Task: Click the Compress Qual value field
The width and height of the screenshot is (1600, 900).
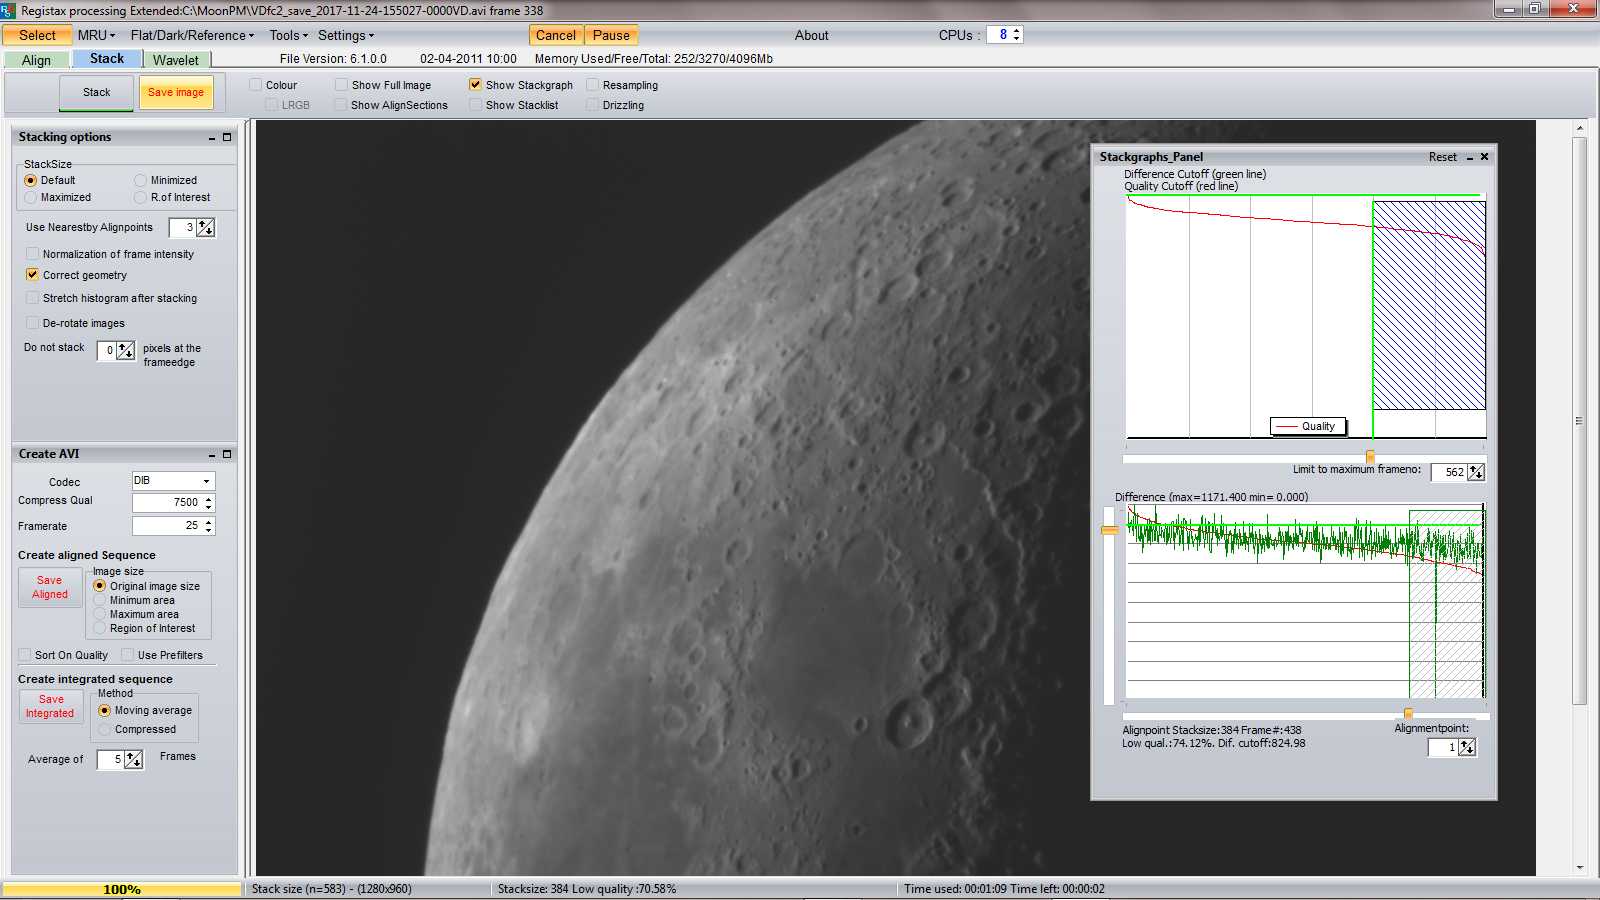Action: click(x=167, y=503)
